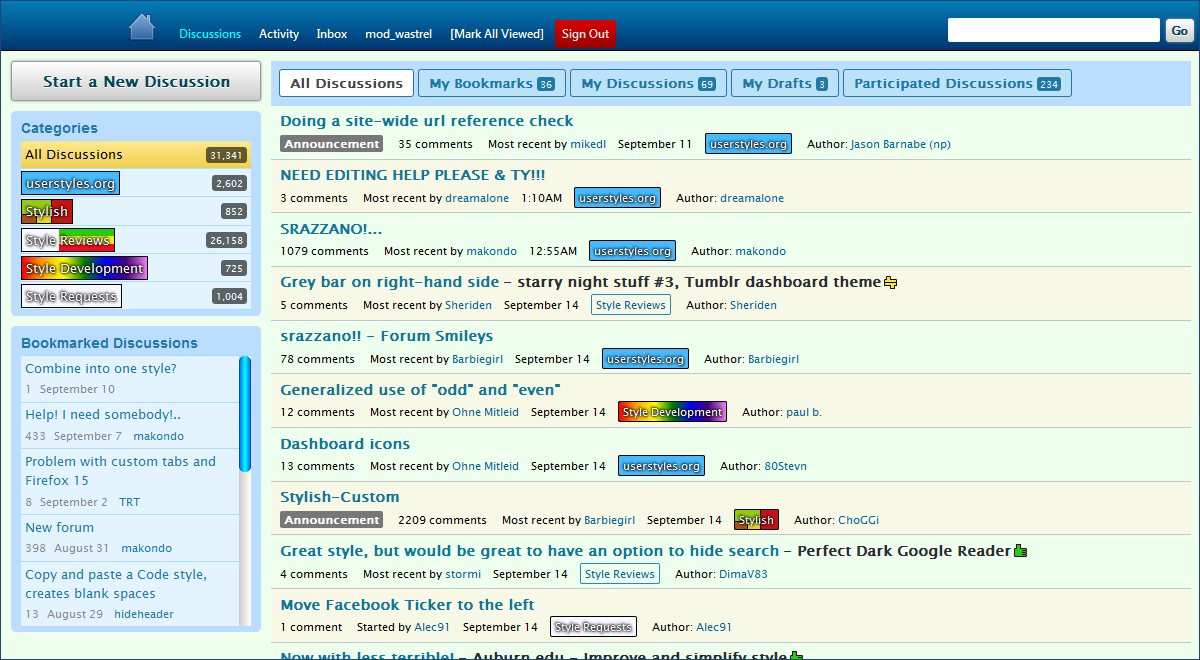Select the All Discussions tab

(x=346, y=84)
